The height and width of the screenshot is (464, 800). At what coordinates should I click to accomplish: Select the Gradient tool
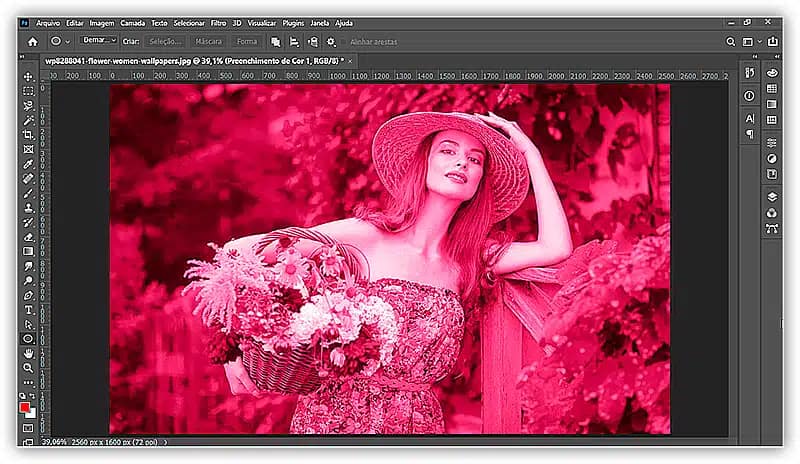[28, 252]
